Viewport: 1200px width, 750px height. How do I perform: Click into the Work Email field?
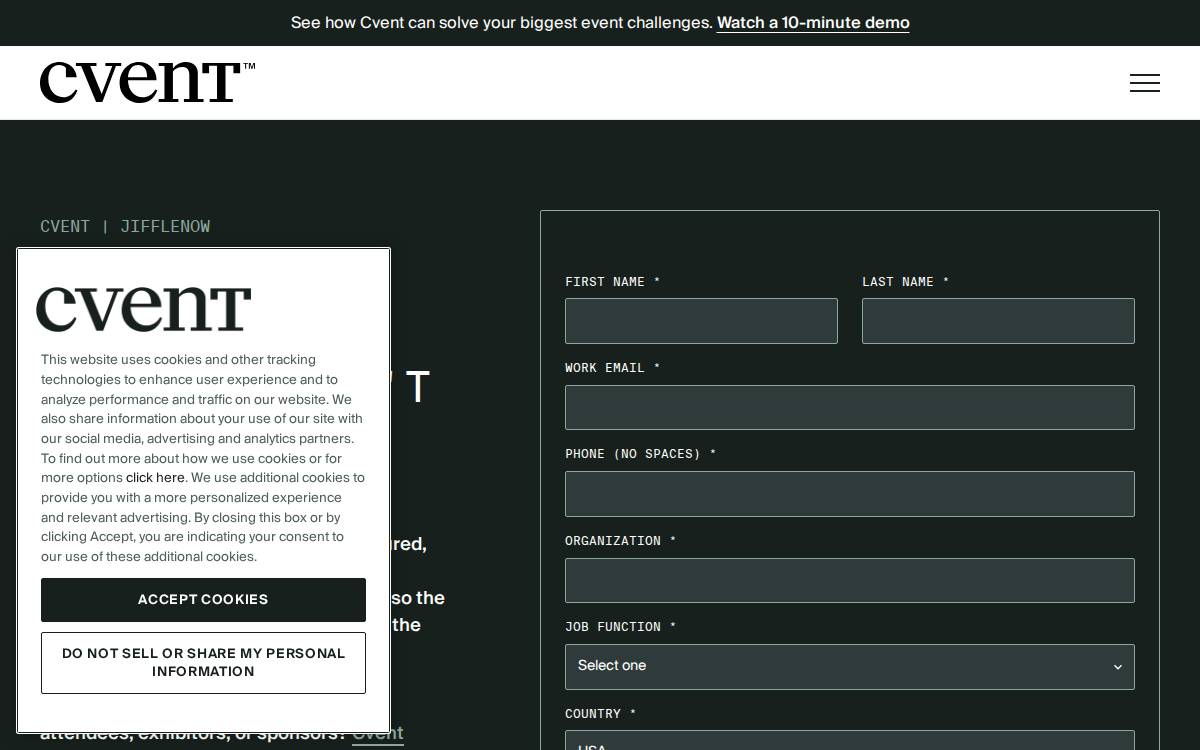click(850, 408)
